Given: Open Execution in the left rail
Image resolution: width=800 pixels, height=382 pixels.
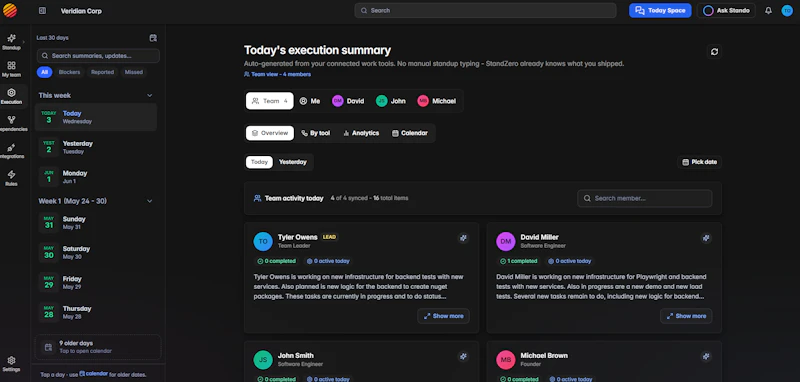Looking at the screenshot, I should [11, 96].
